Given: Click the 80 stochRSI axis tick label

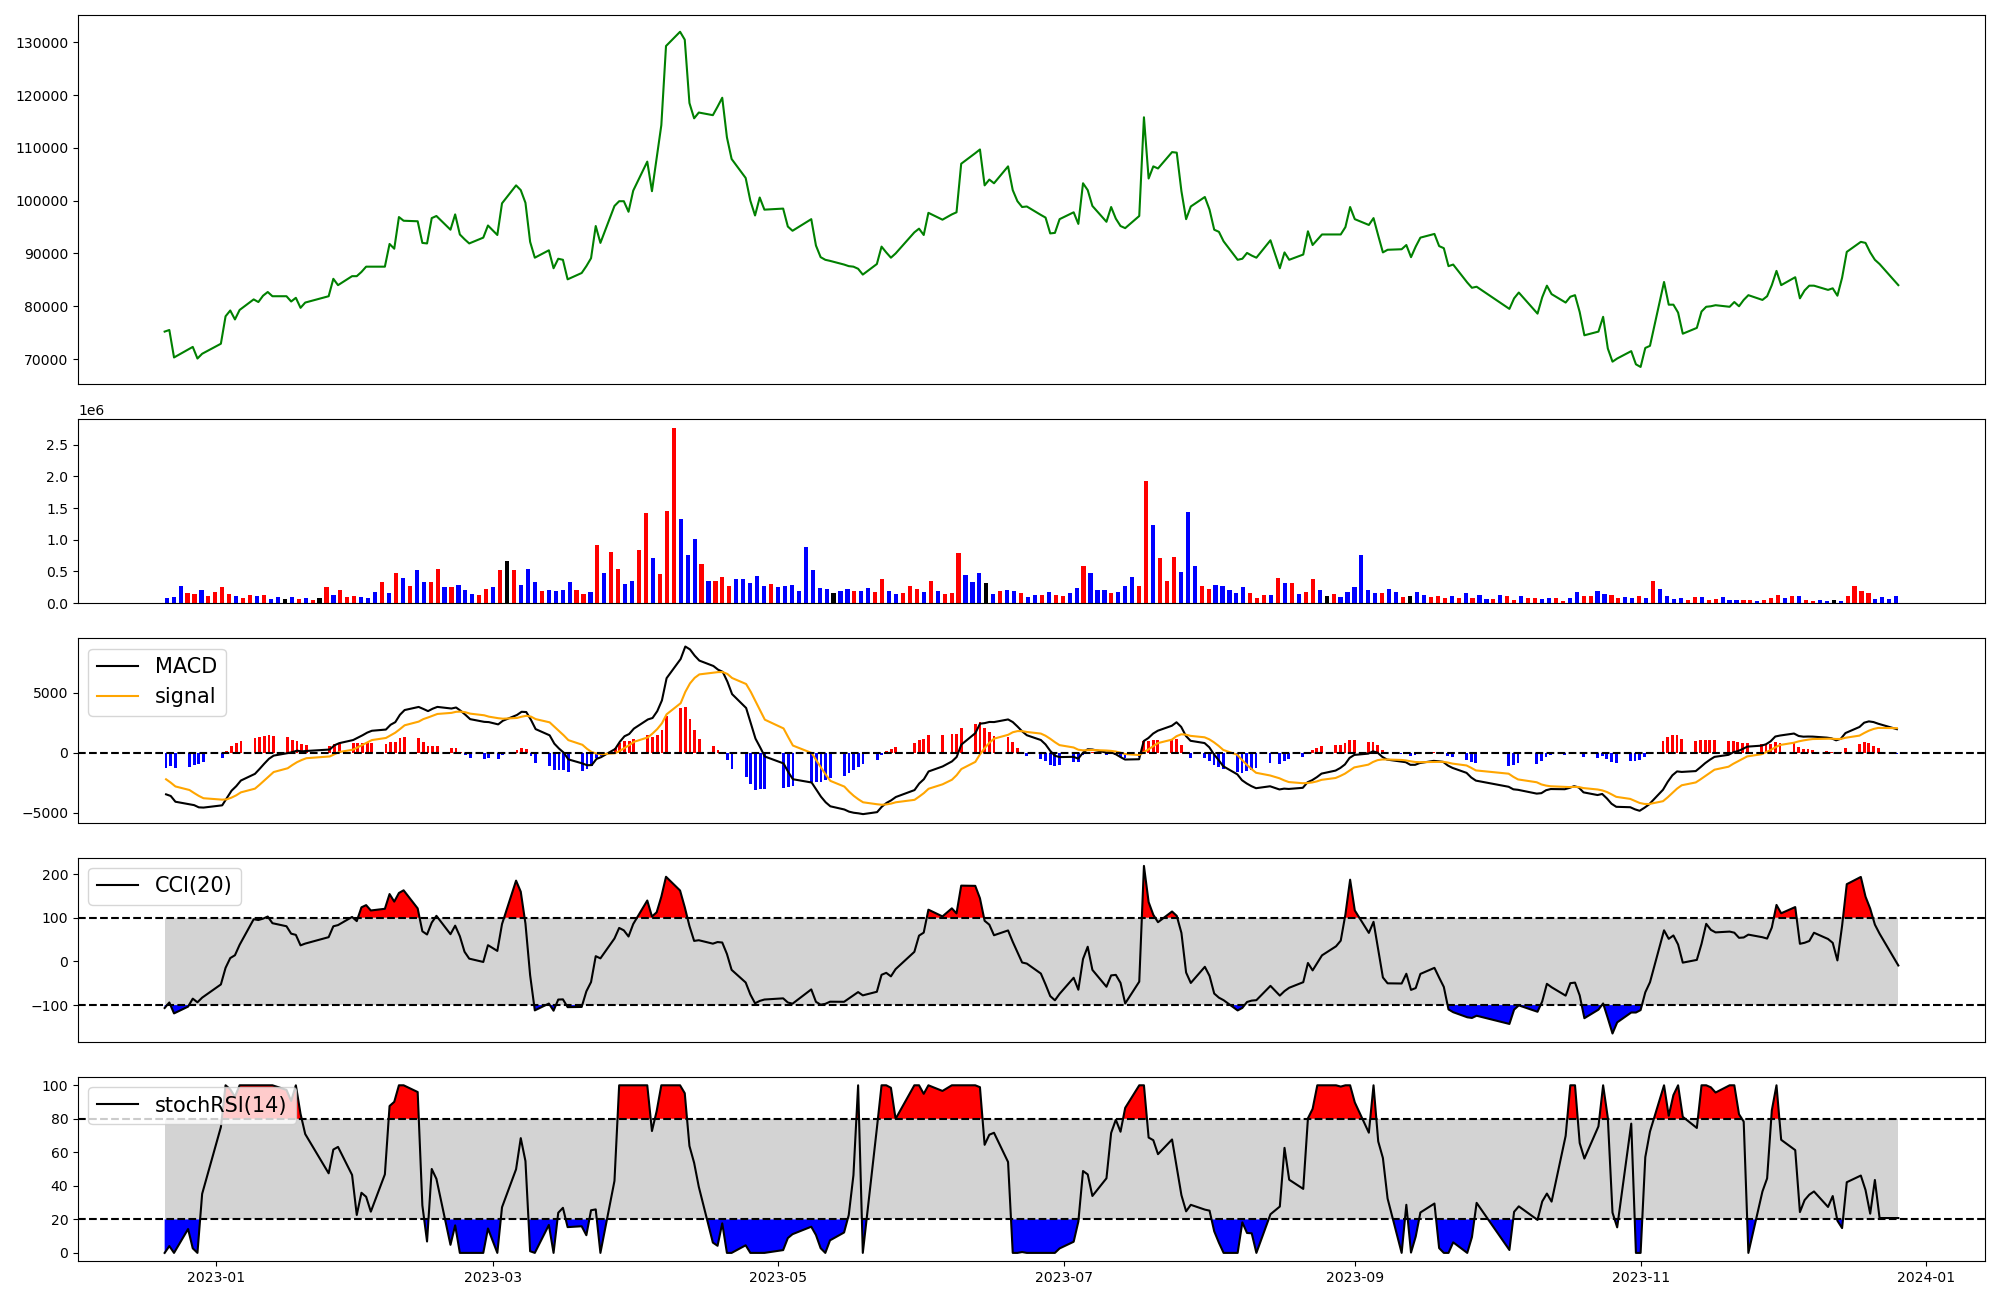Looking at the screenshot, I should (x=59, y=1119).
